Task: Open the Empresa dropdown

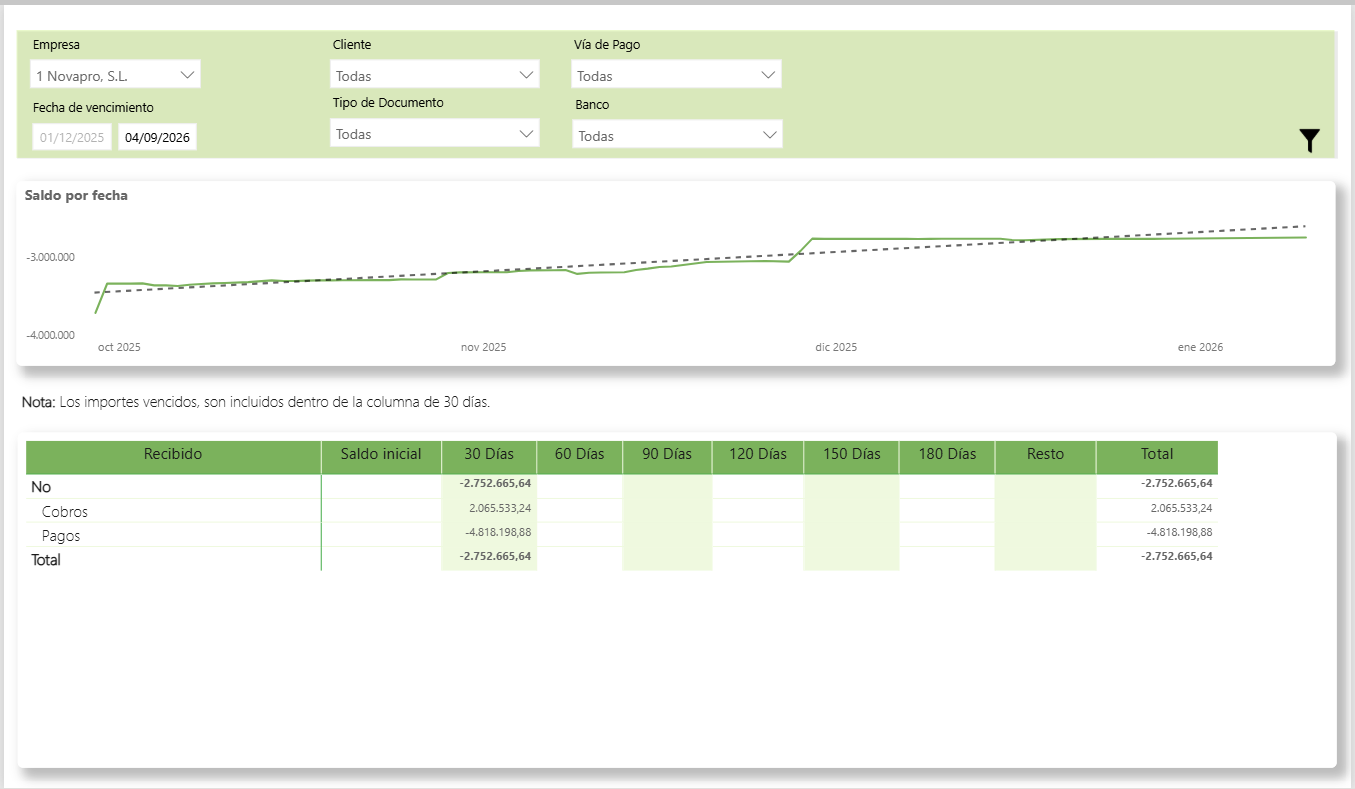Action: [115, 75]
